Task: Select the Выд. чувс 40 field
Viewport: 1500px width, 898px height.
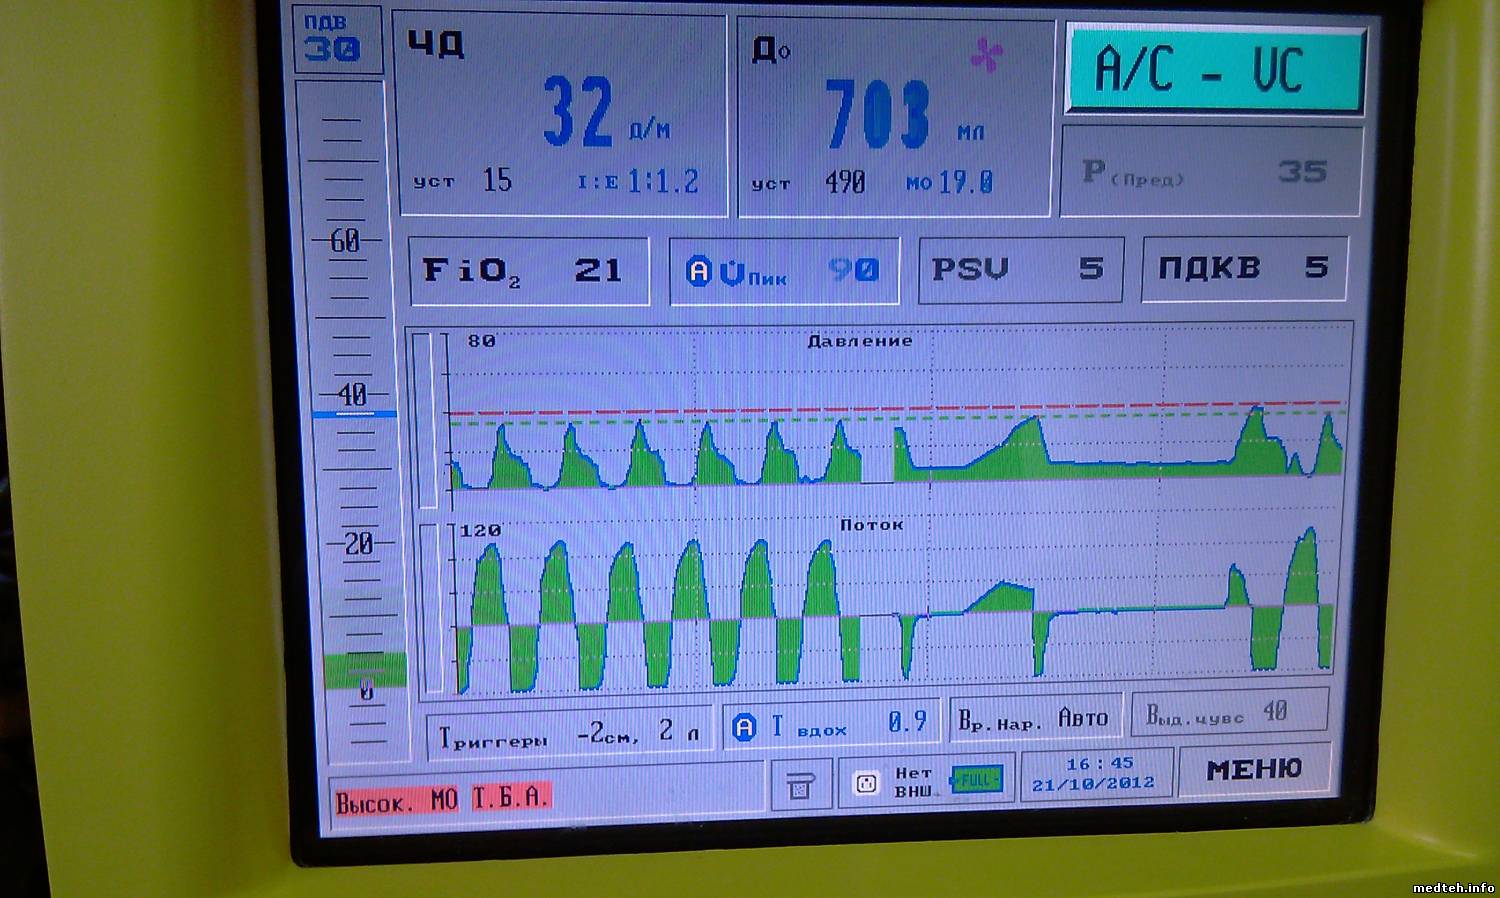Action: coord(1229,713)
